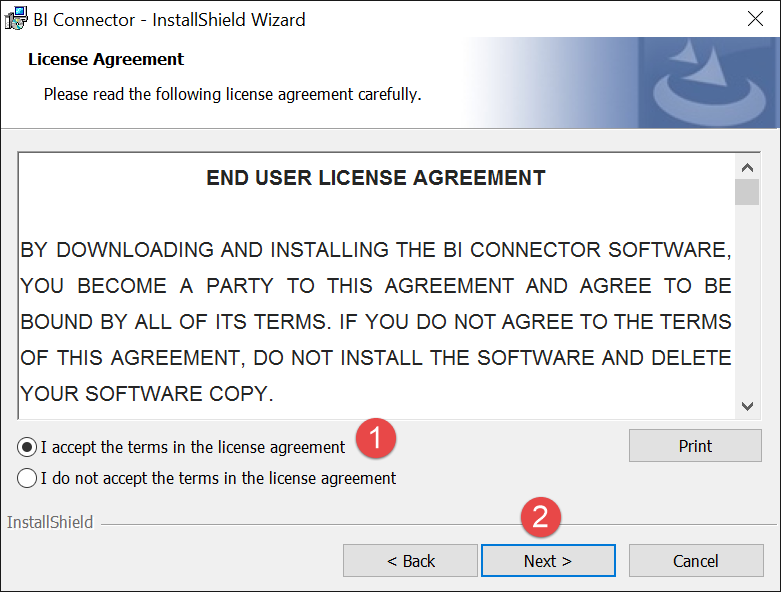781x592 pixels.
Task: Go back with the < Back button
Action: 410,561
